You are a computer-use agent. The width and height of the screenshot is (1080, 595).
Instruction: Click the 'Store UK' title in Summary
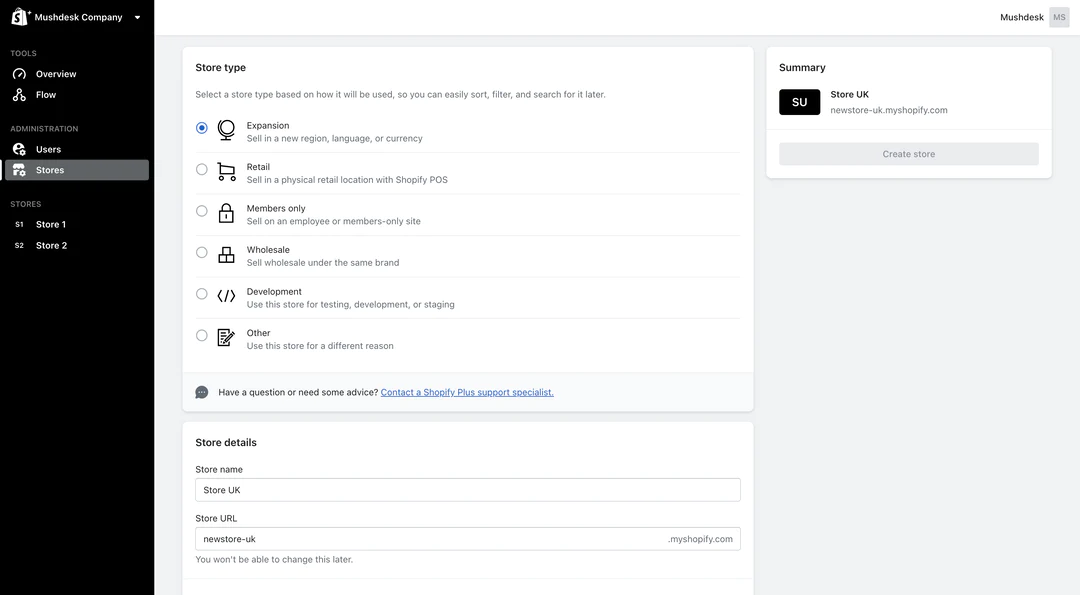pos(849,94)
